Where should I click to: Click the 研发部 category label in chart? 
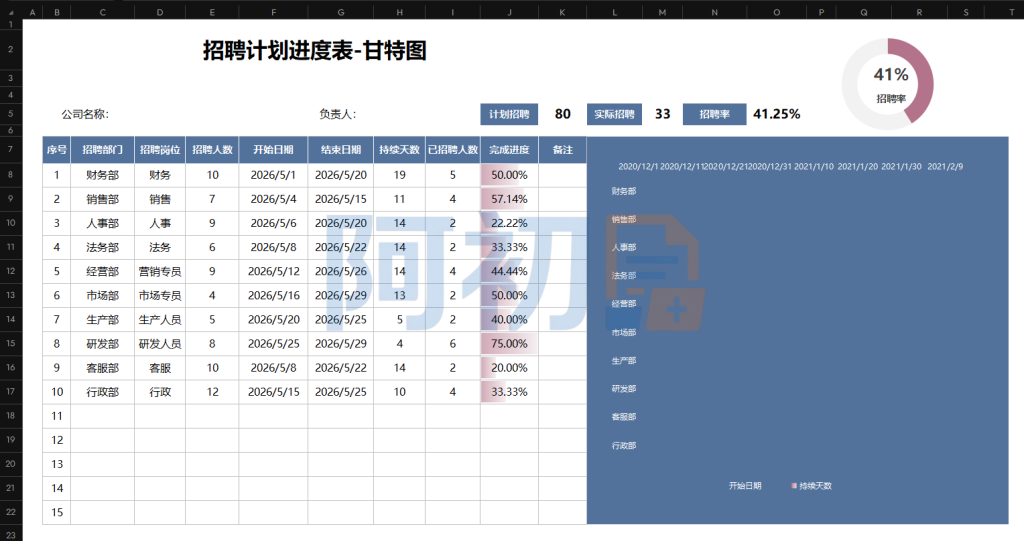point(624,389)
